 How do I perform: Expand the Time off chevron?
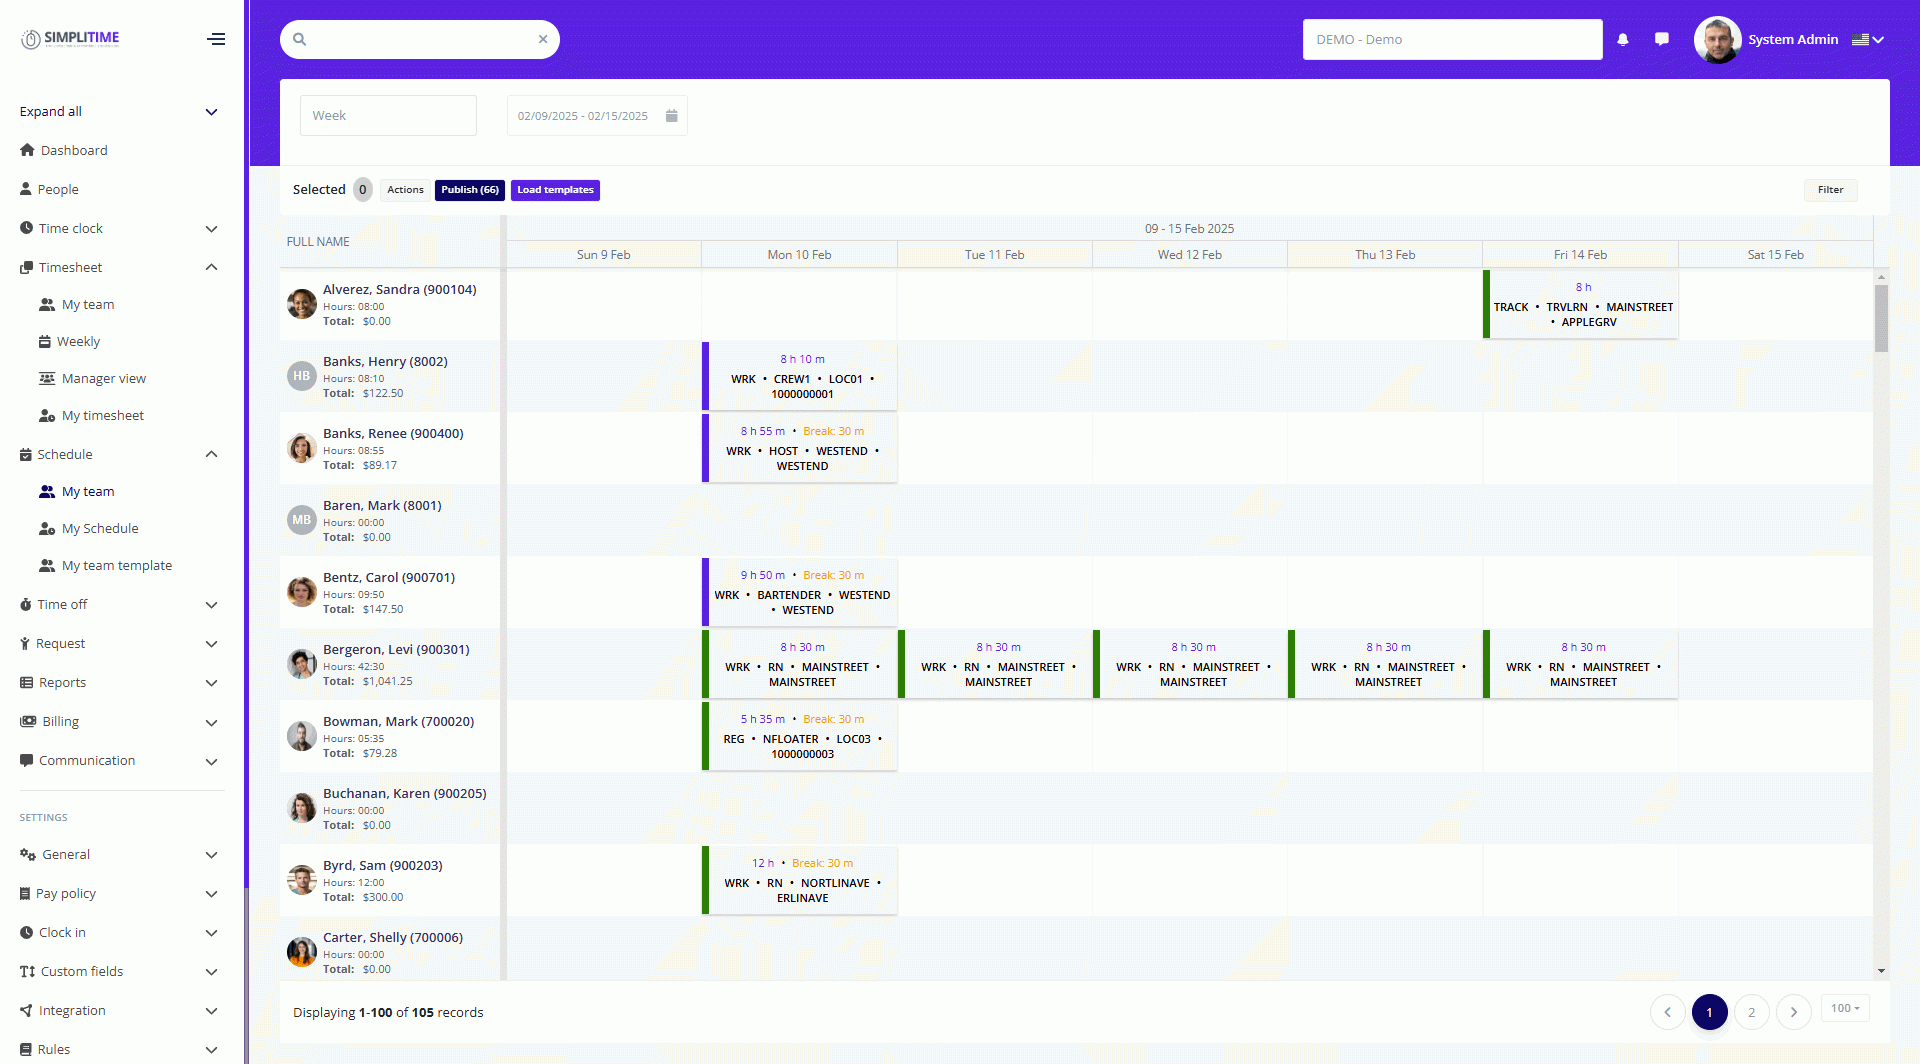(211, 604)
